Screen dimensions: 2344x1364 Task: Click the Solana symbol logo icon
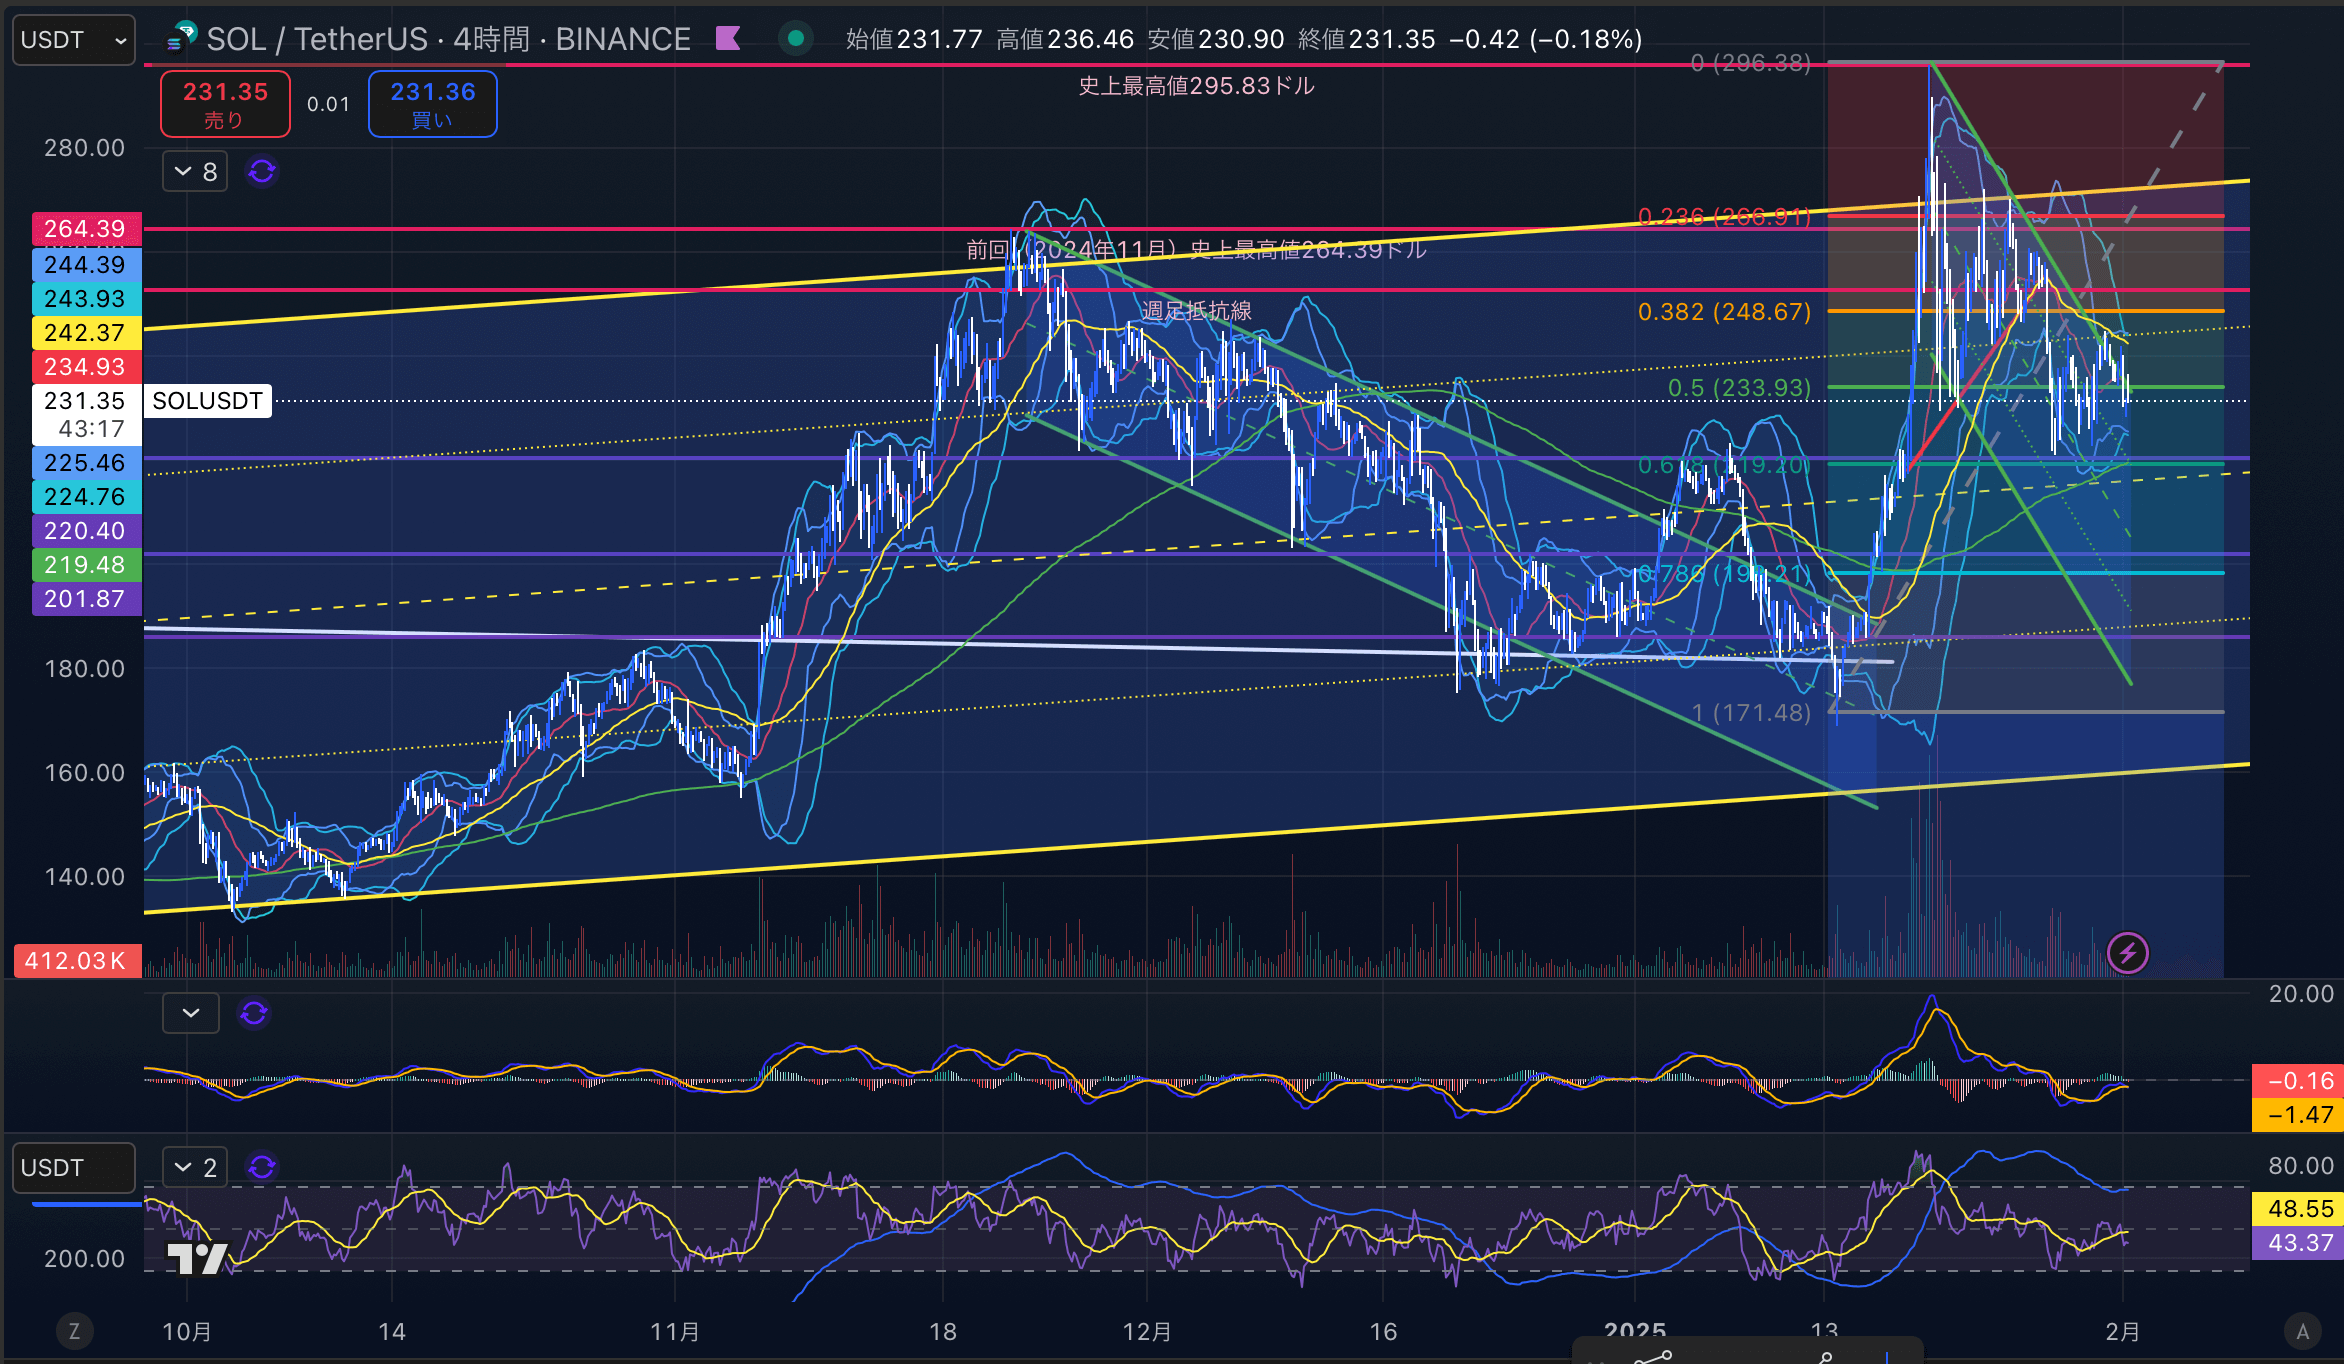pos(182,38)
